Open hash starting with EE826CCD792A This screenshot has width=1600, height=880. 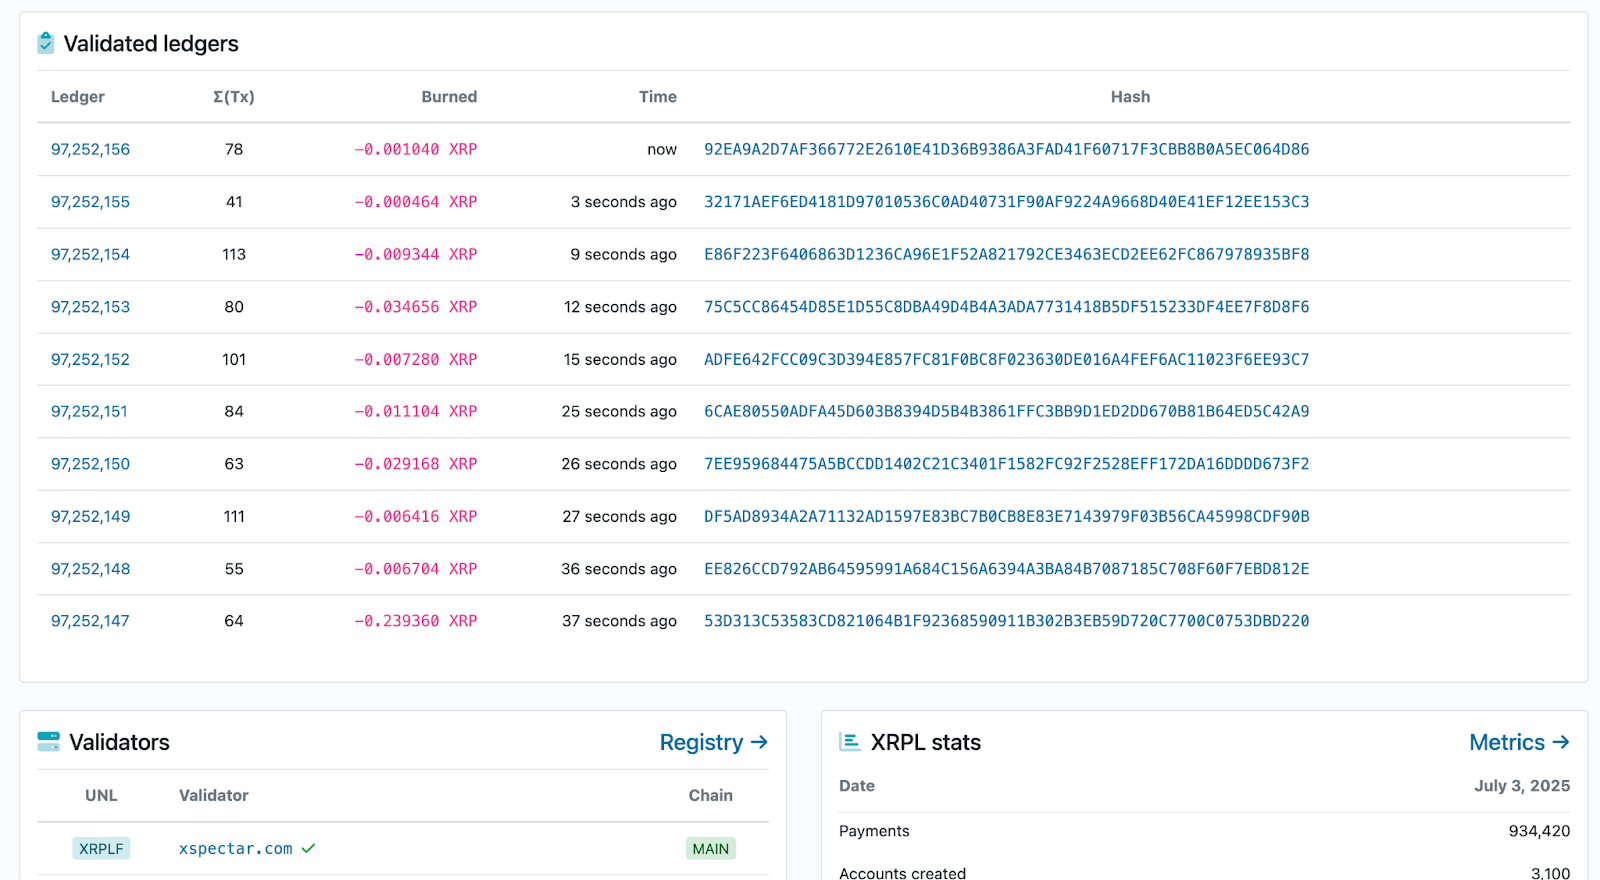click(x=1006, y=569)
